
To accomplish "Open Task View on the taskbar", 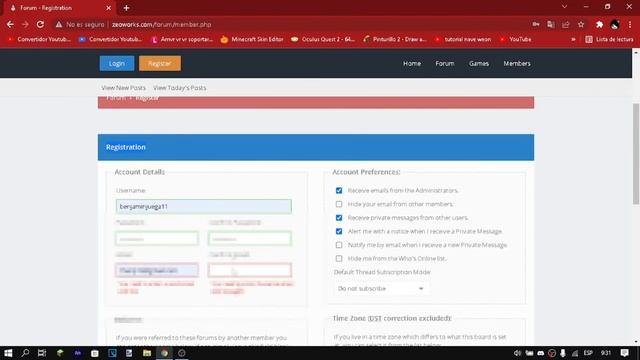I will click(42, 353).
